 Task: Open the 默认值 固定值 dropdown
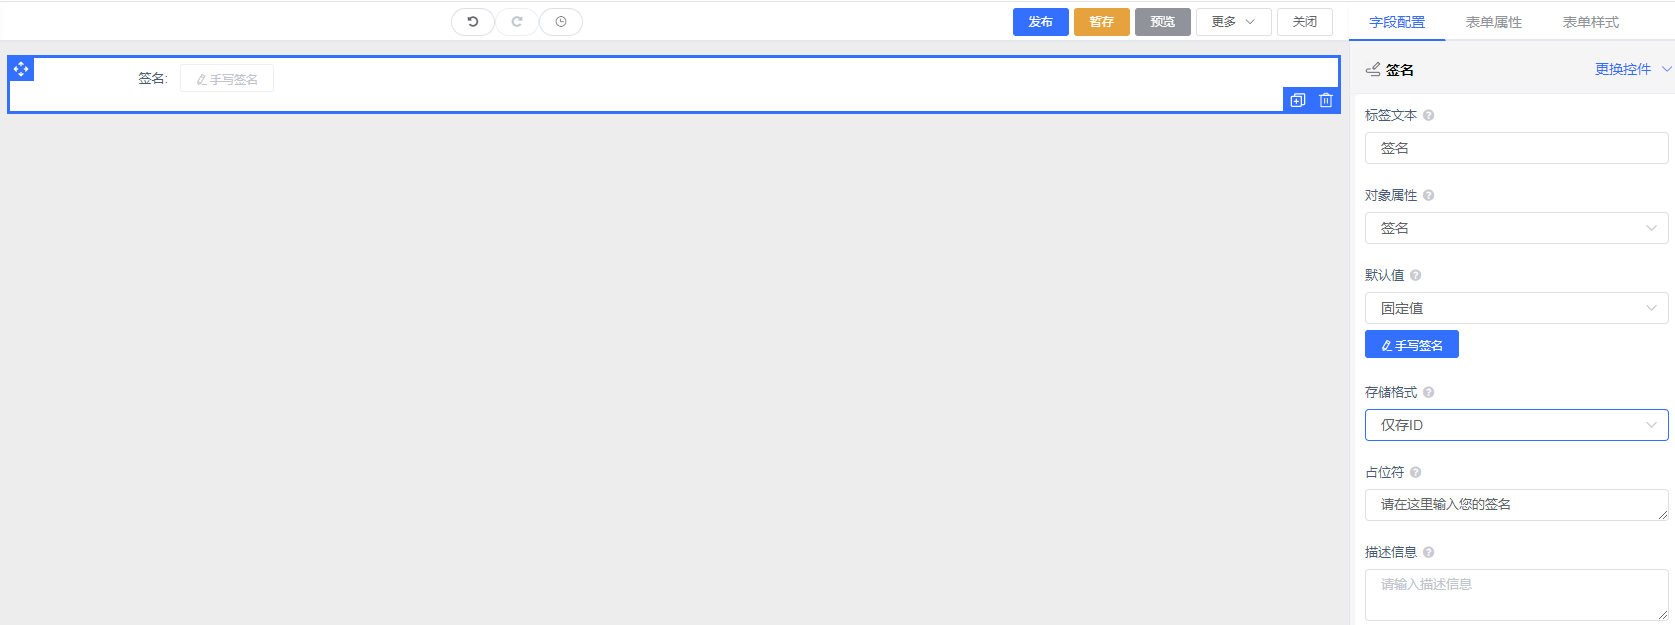tap(1516, 308)
